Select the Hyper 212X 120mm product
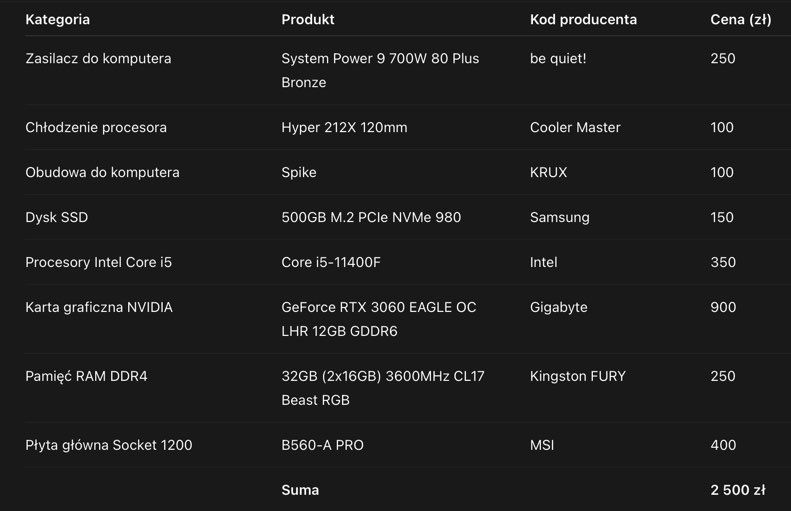Screen dimensions: 791x511 point(344,128)
